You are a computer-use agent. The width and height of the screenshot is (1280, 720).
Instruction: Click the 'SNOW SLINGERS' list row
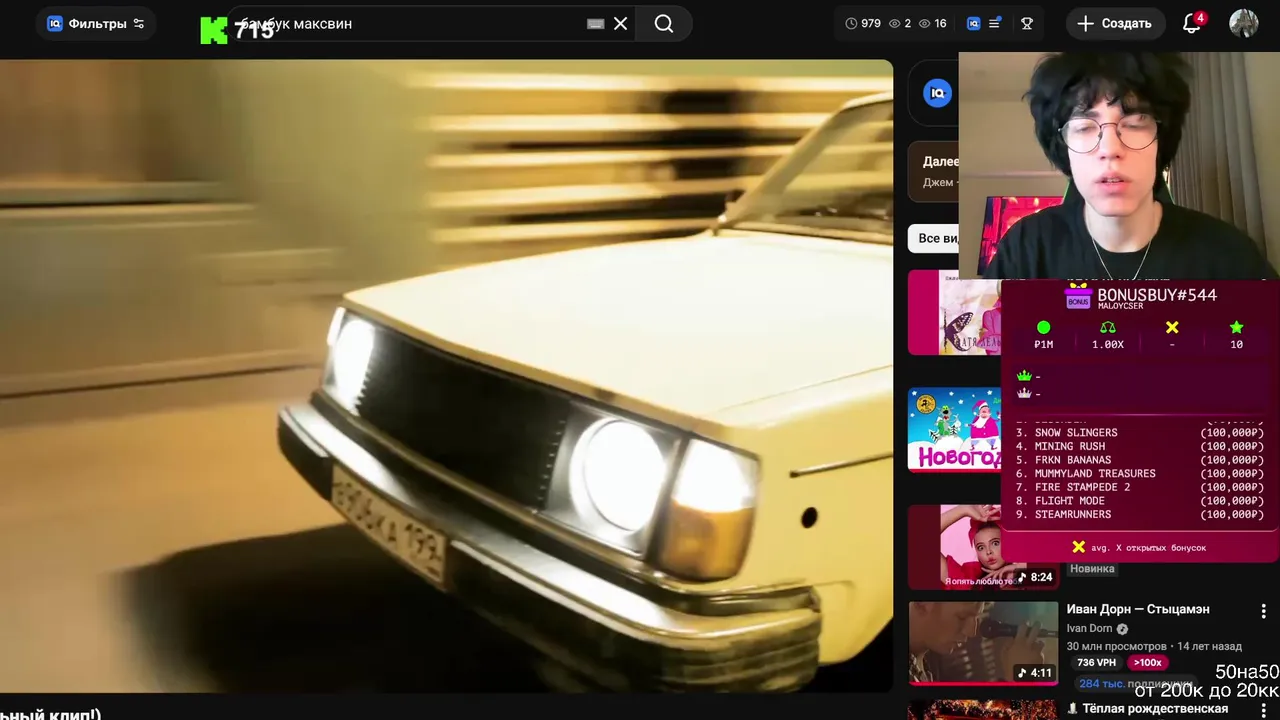click(x=1140, y=433)
